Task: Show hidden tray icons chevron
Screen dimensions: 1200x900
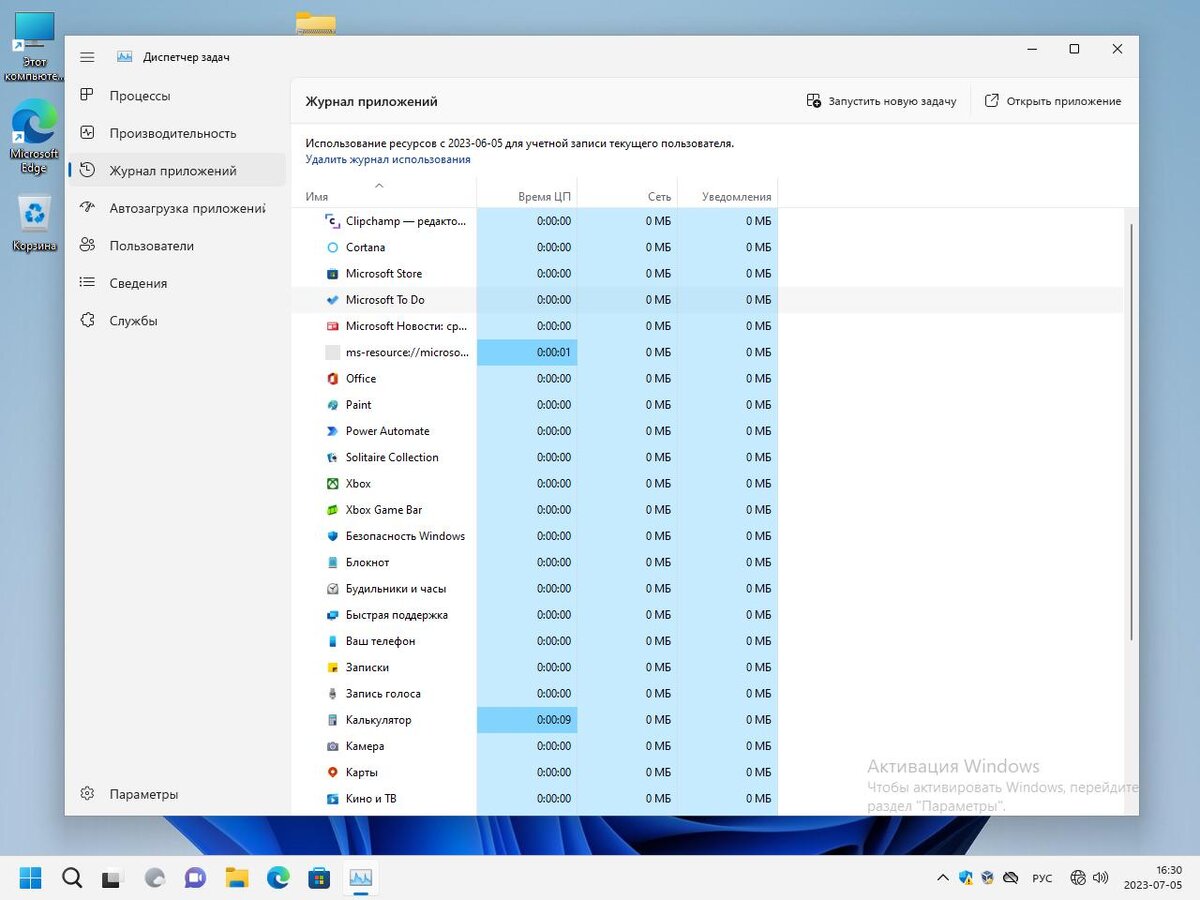Action: tap(942, 878)
